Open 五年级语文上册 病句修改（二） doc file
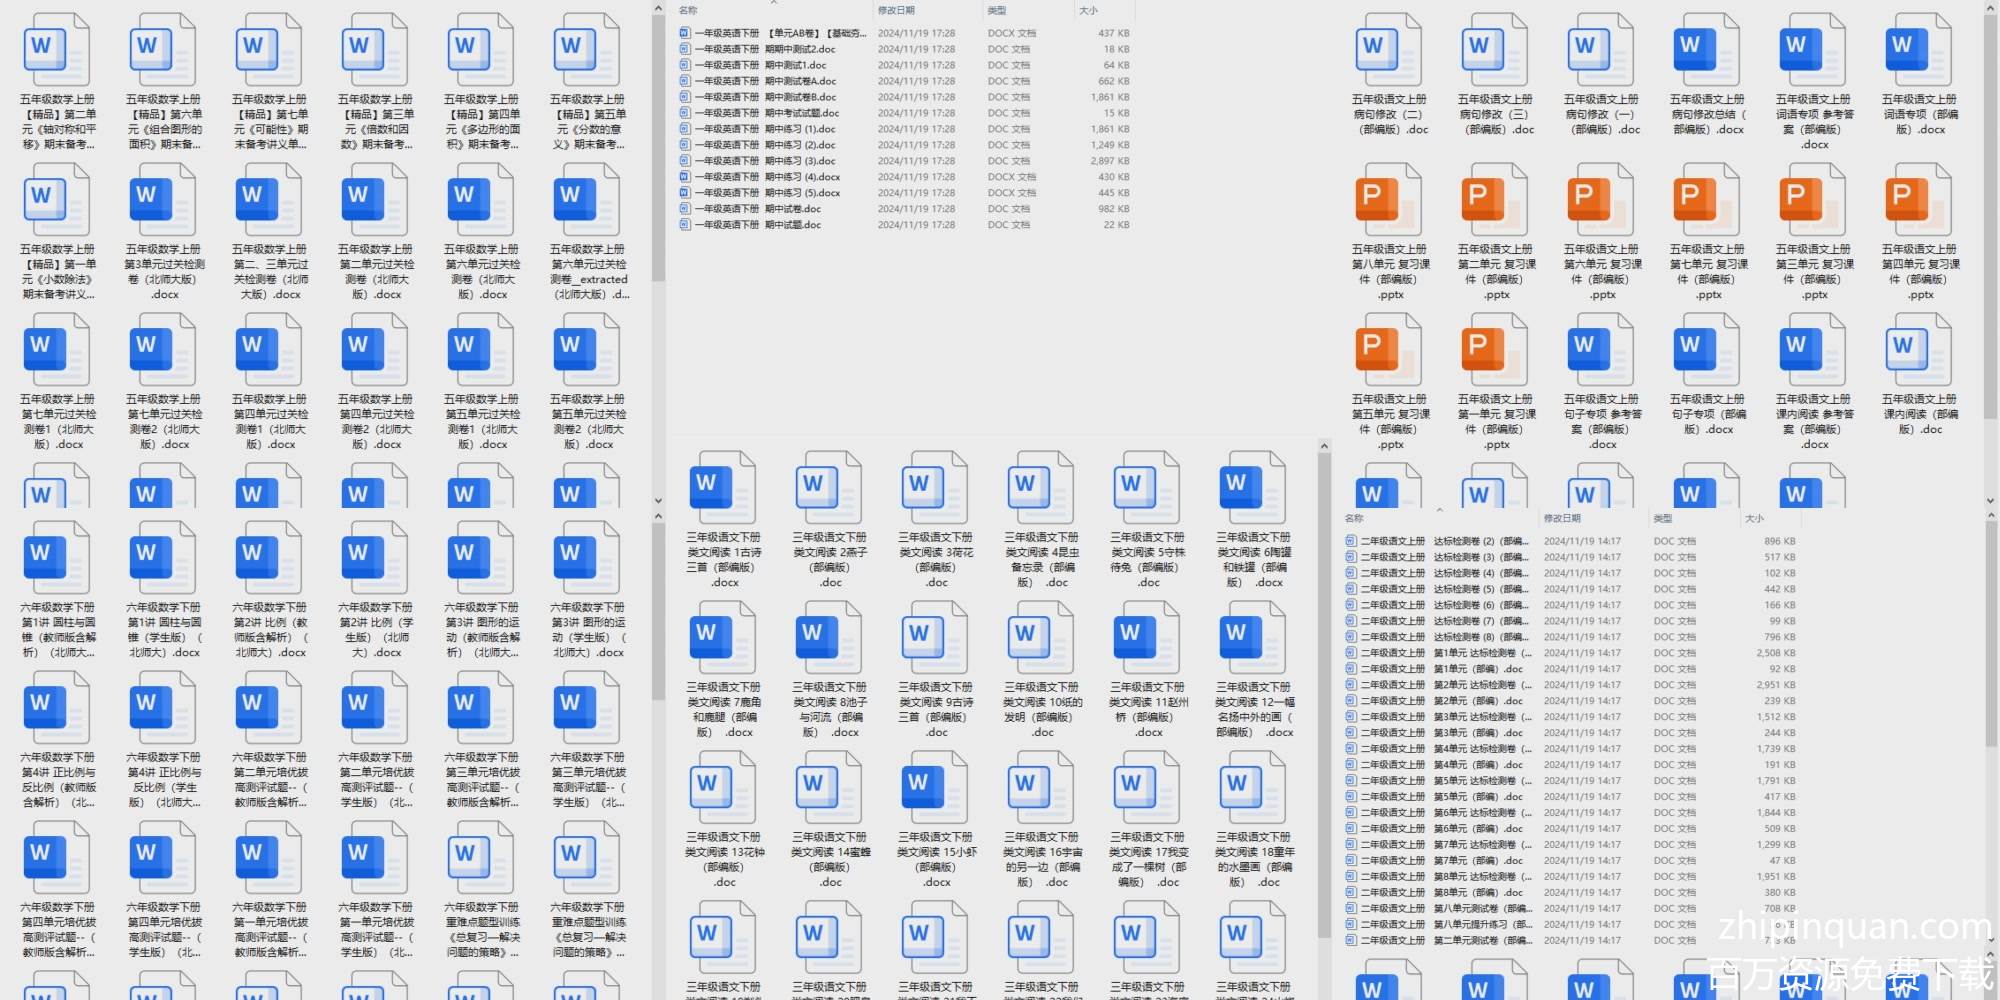2000x1000 pixels. coord(1390,50)
